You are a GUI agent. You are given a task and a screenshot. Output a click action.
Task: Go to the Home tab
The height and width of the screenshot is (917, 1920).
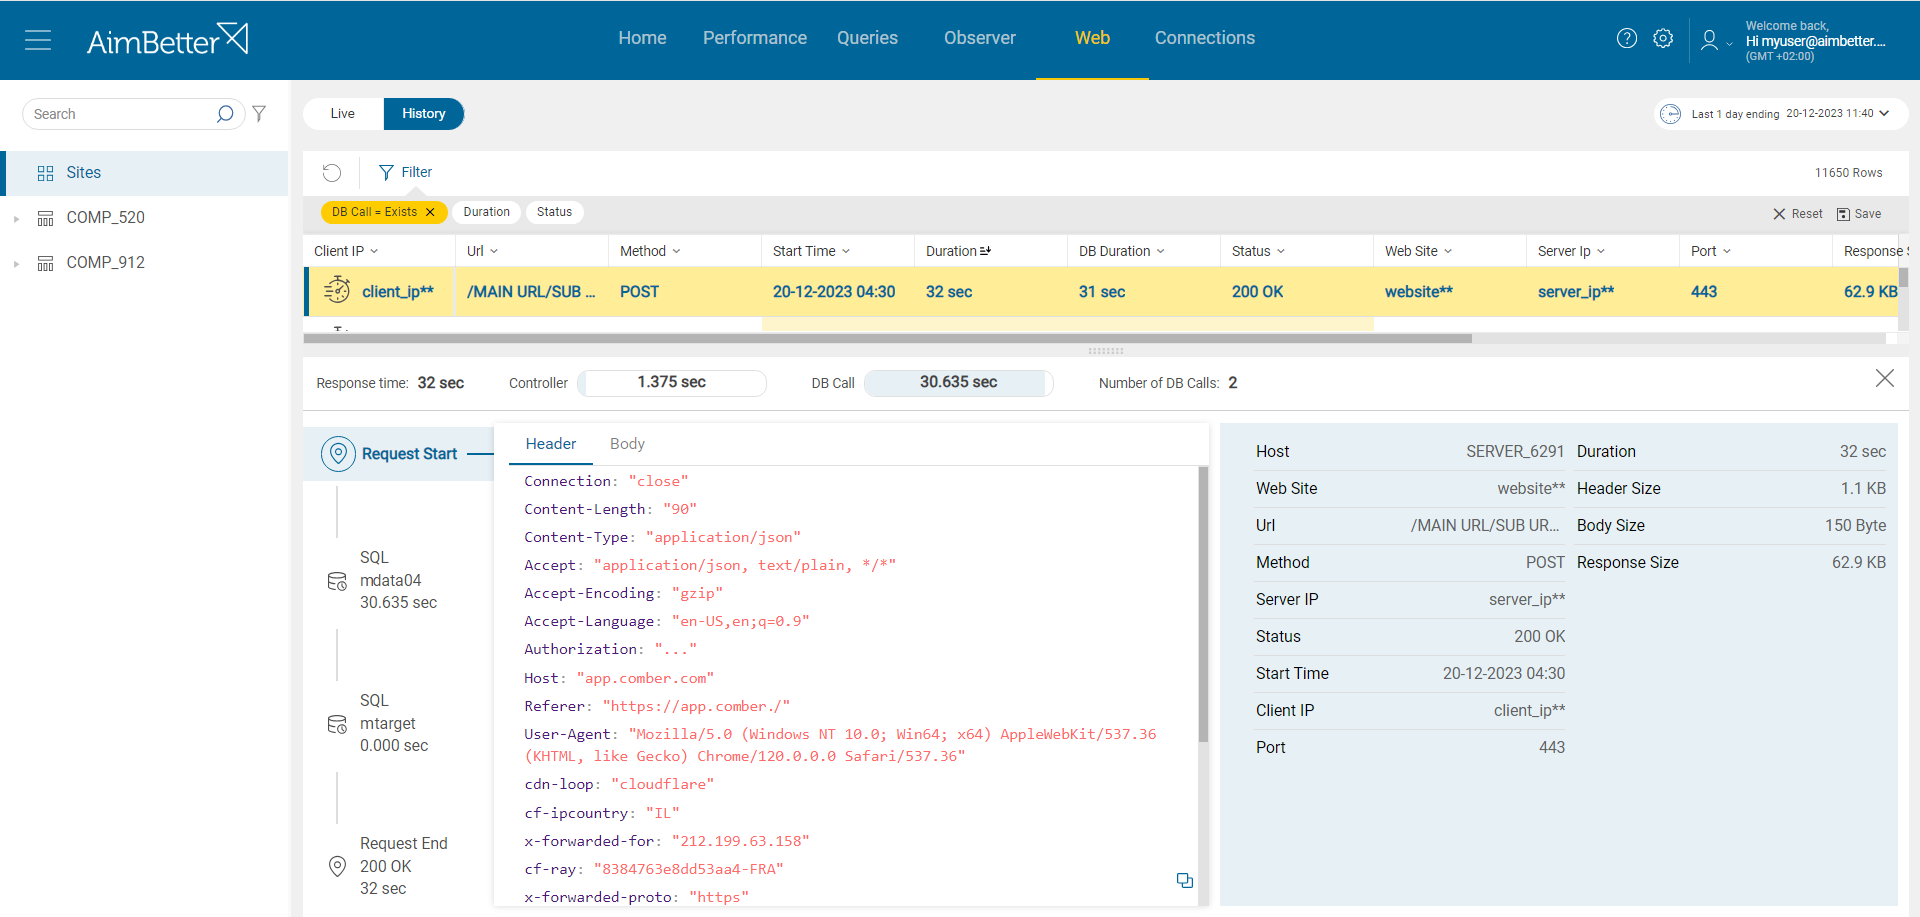click(x=642, y=38)
